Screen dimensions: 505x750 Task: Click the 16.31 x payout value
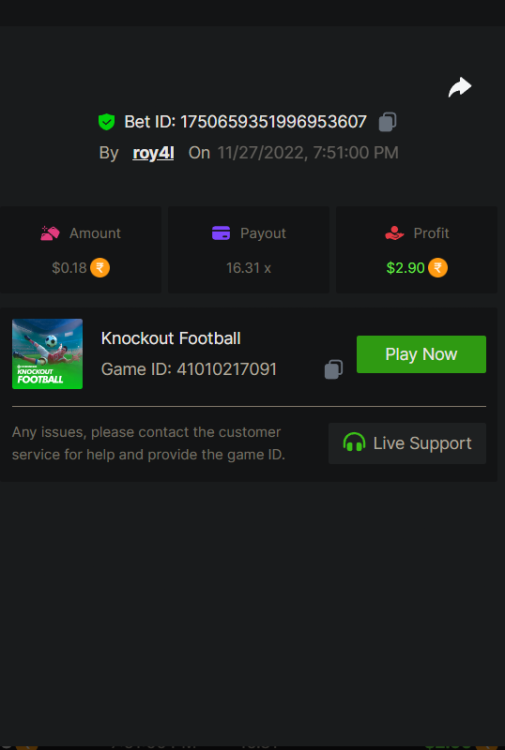point(249,268)
